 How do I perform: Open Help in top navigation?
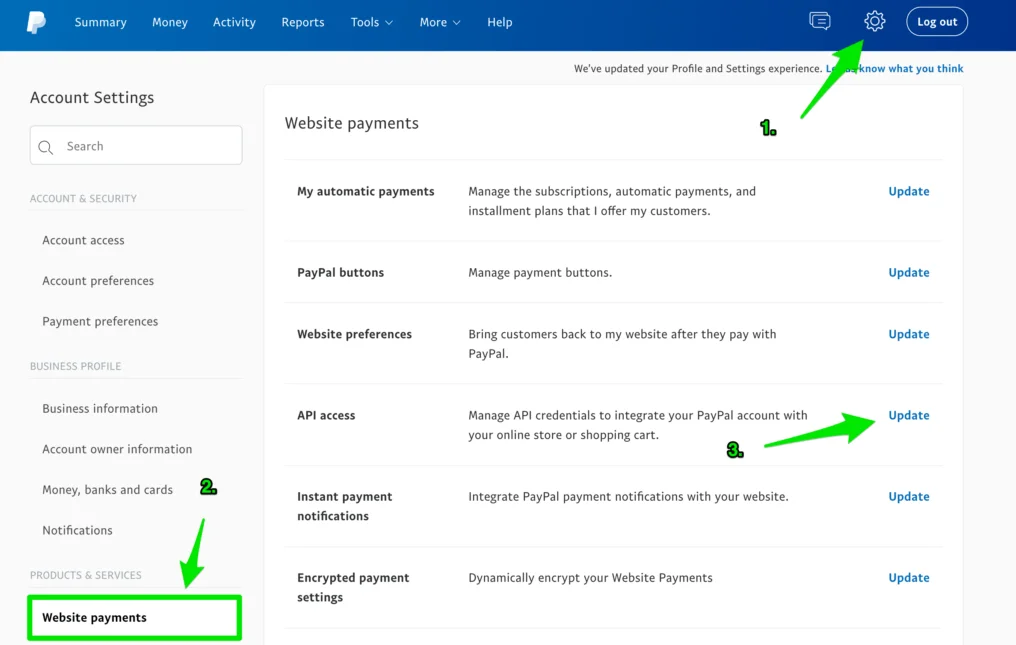click(499, 22)
